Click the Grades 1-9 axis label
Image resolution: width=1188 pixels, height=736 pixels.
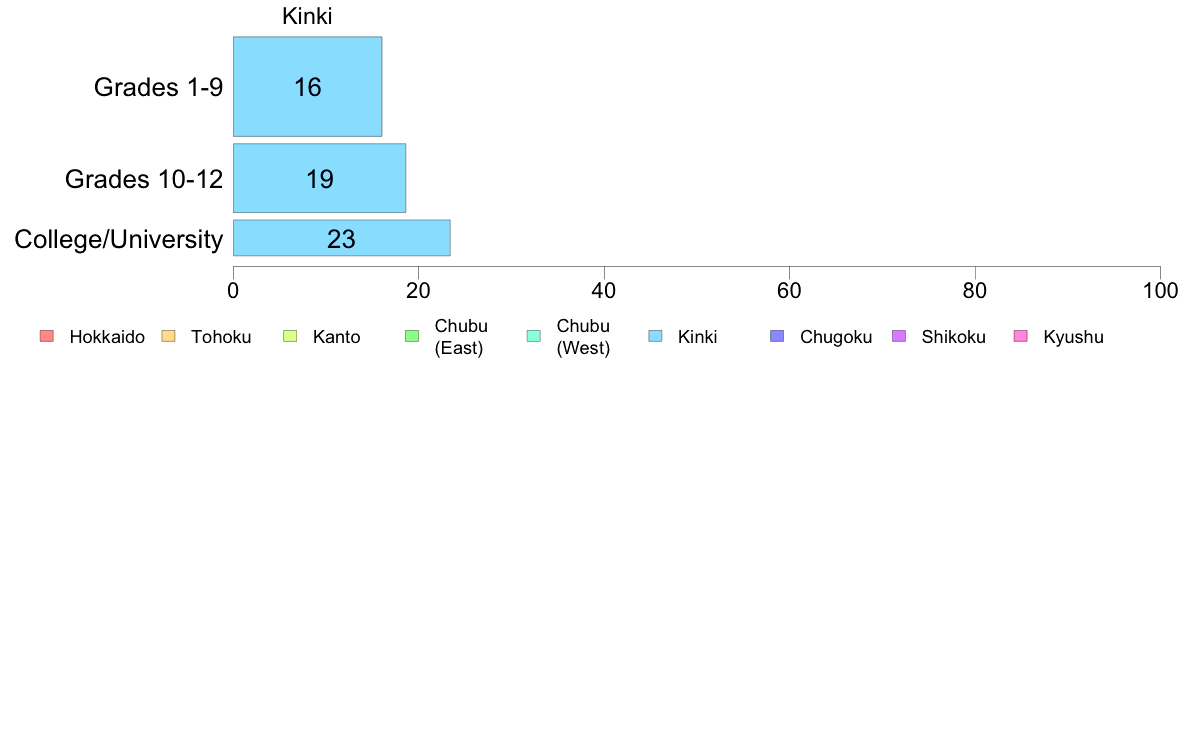coord(158,87)
